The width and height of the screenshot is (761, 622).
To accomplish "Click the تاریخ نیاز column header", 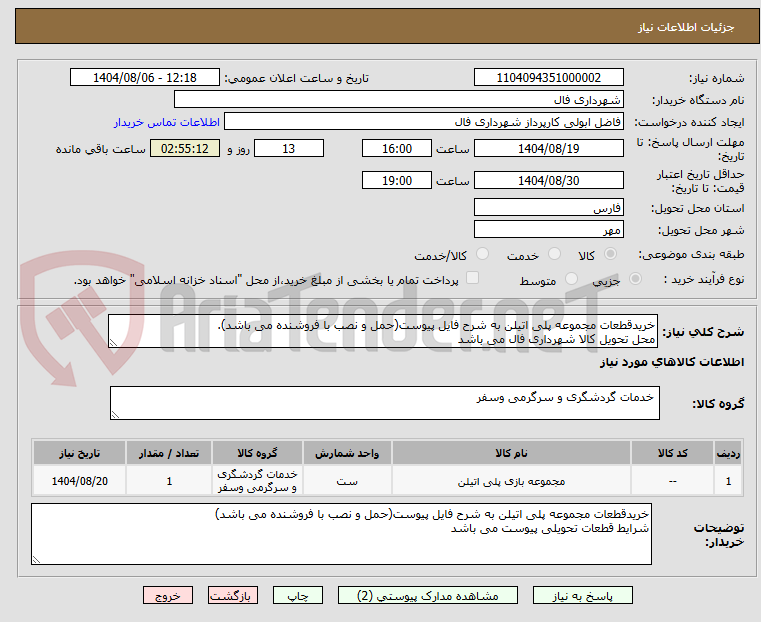I will point(80,453).
